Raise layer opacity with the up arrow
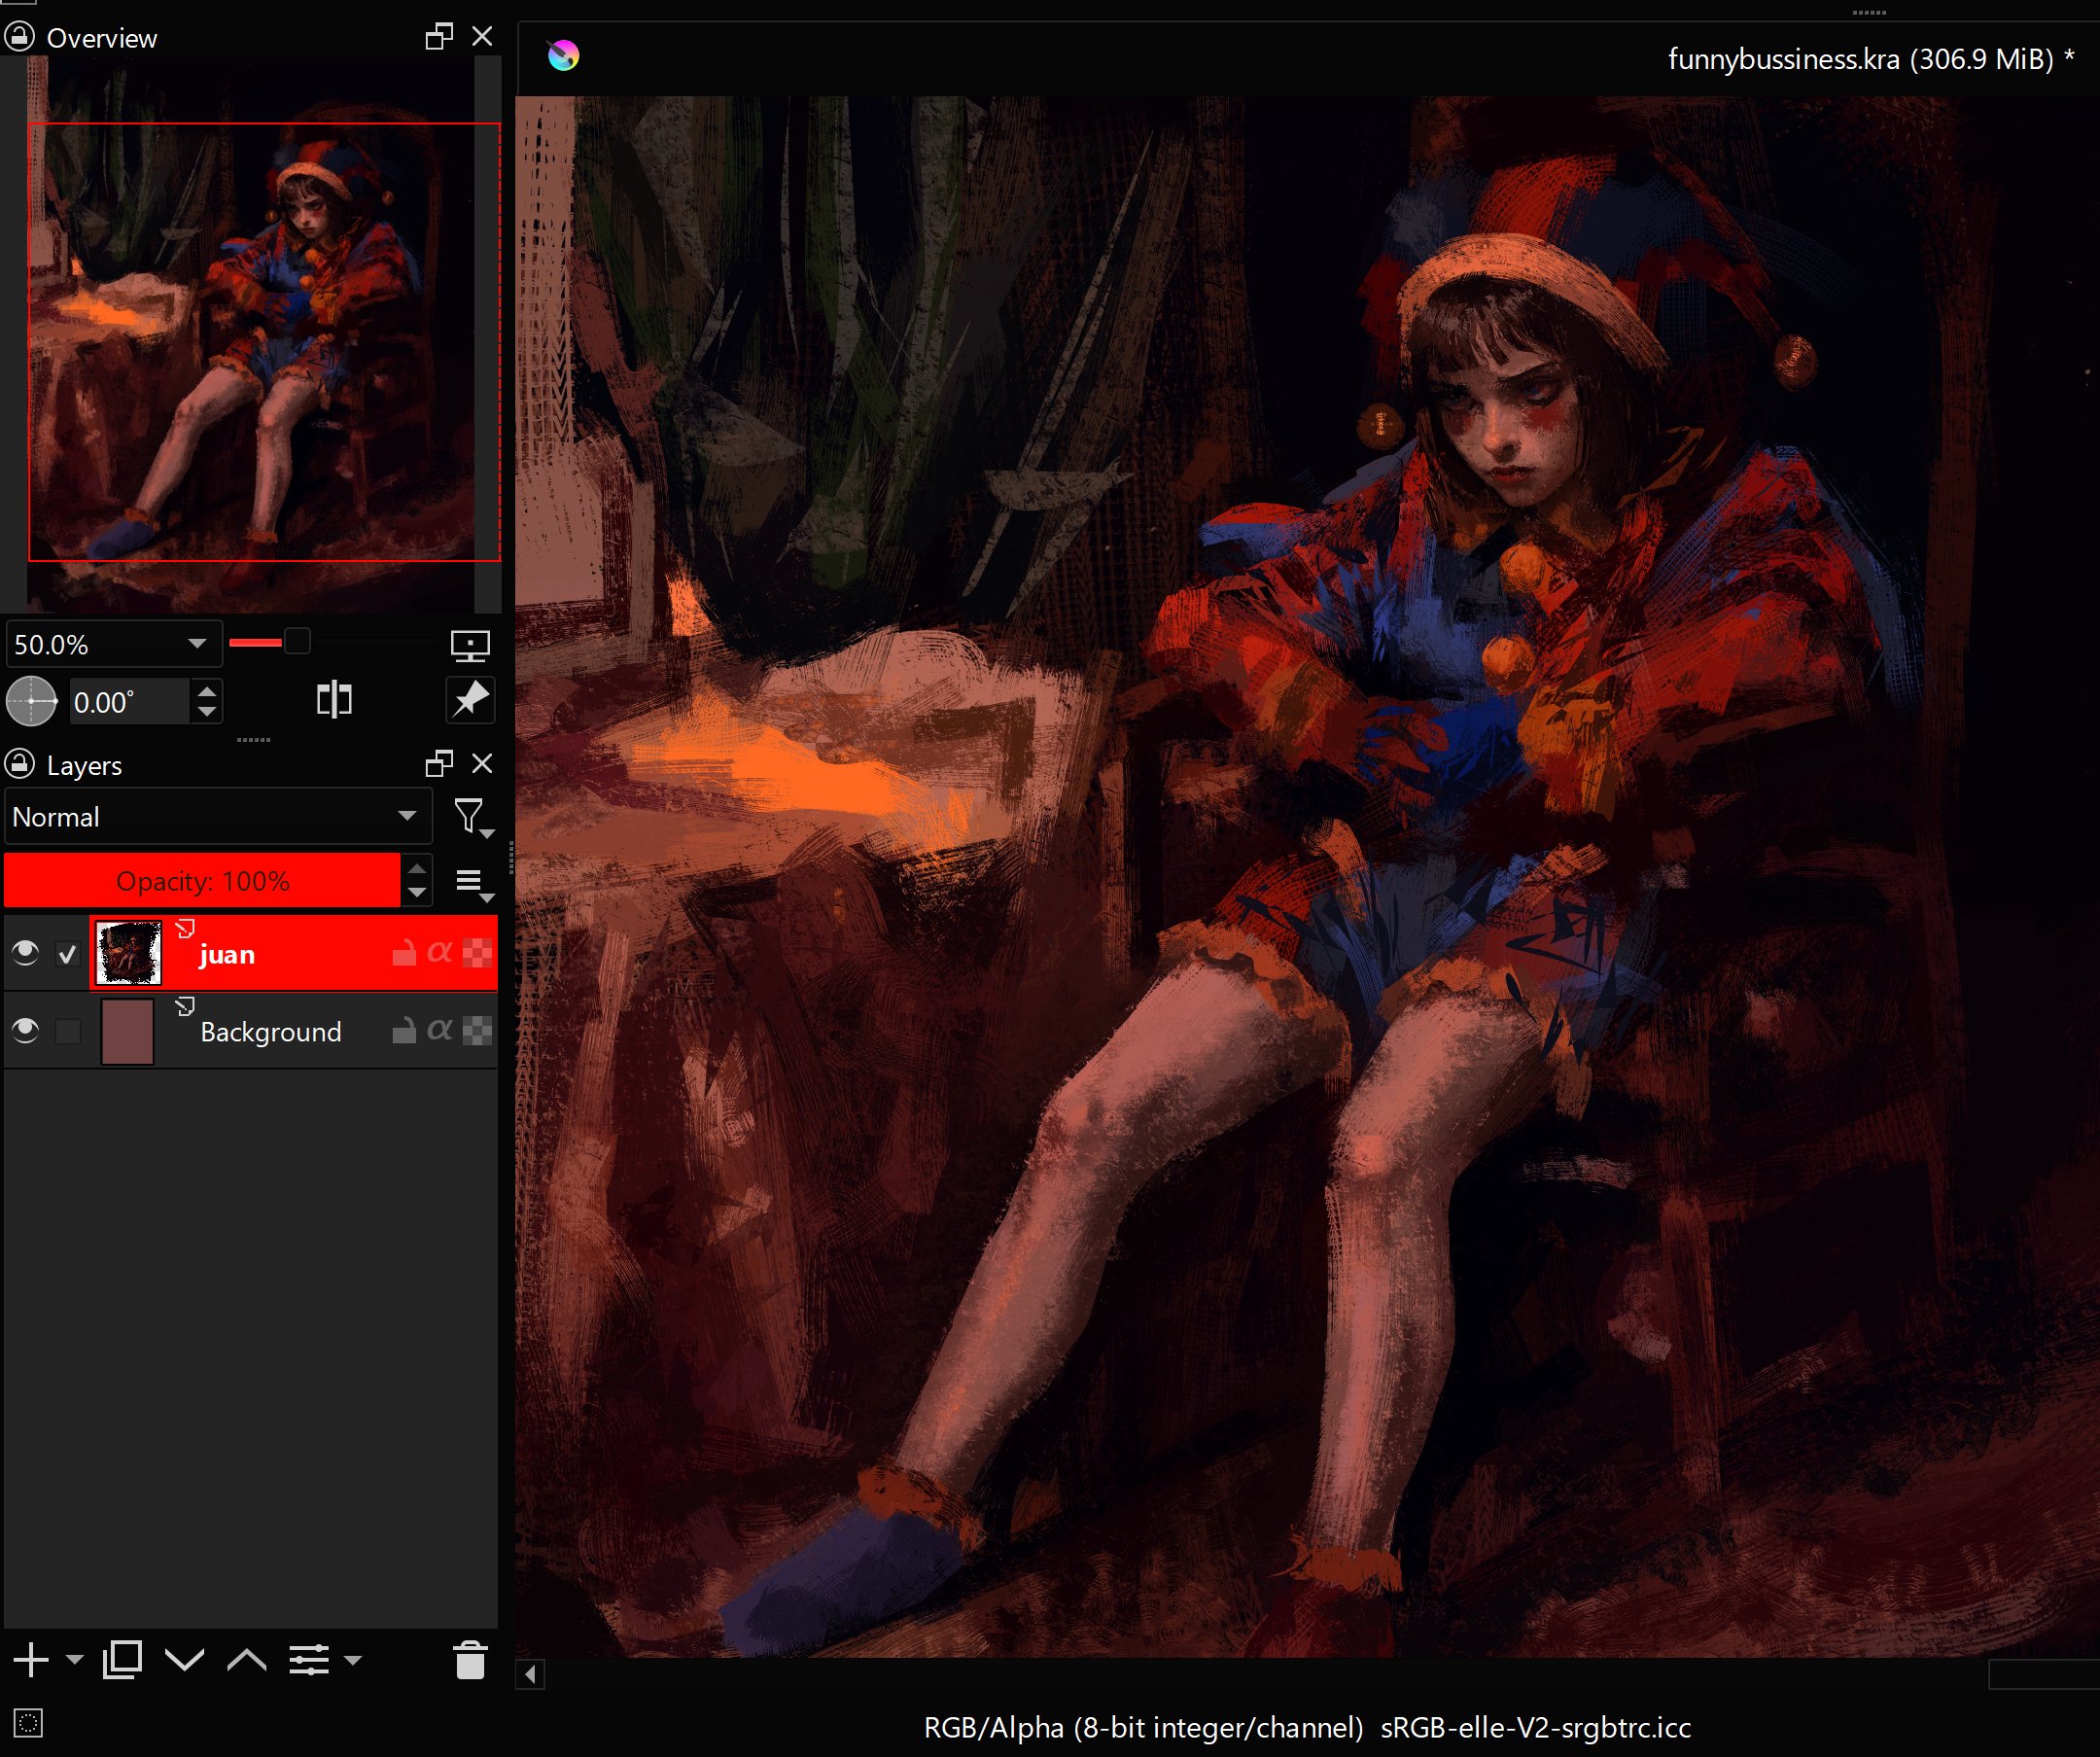 (x=417, y=869)
